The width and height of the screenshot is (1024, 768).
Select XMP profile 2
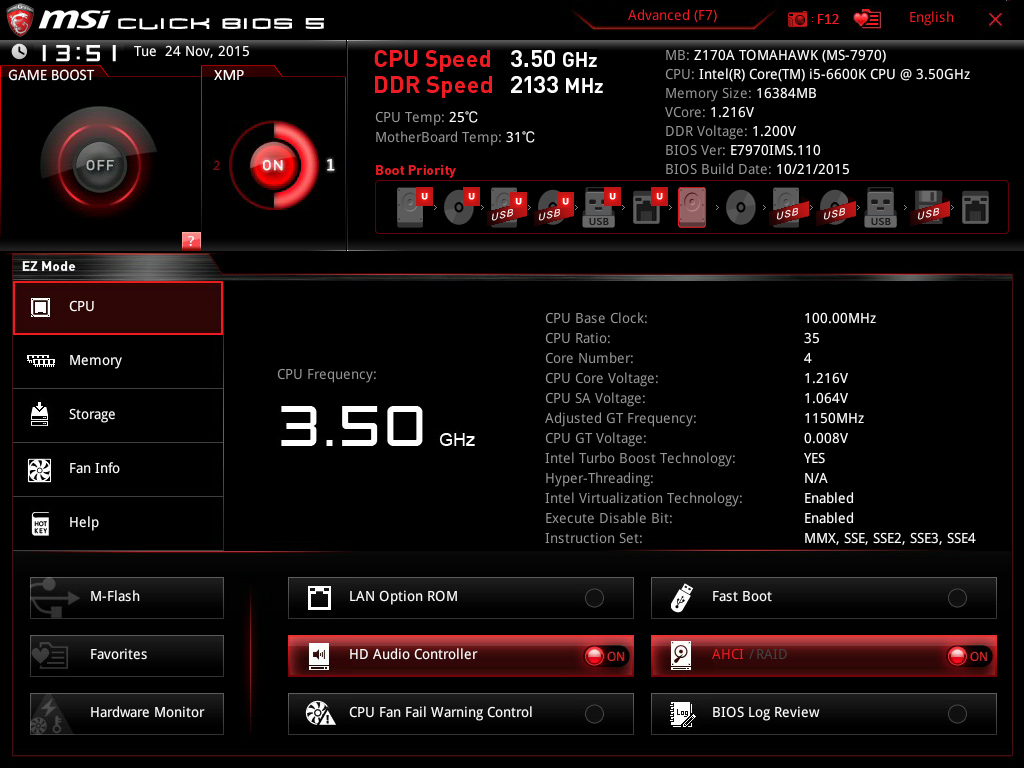pos(216,165)
